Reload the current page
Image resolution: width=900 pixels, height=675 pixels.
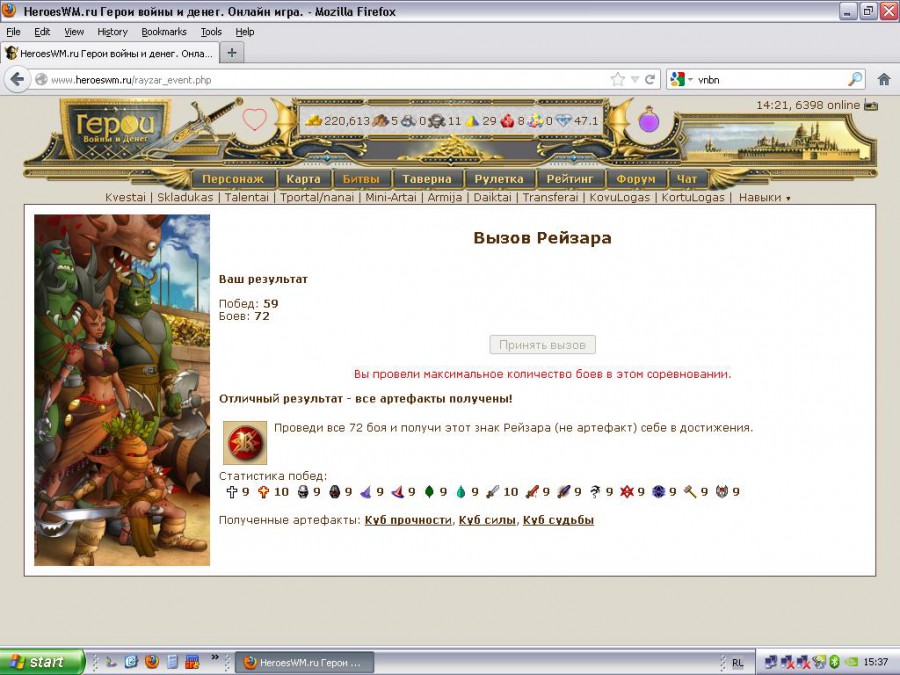pos(650,79)
